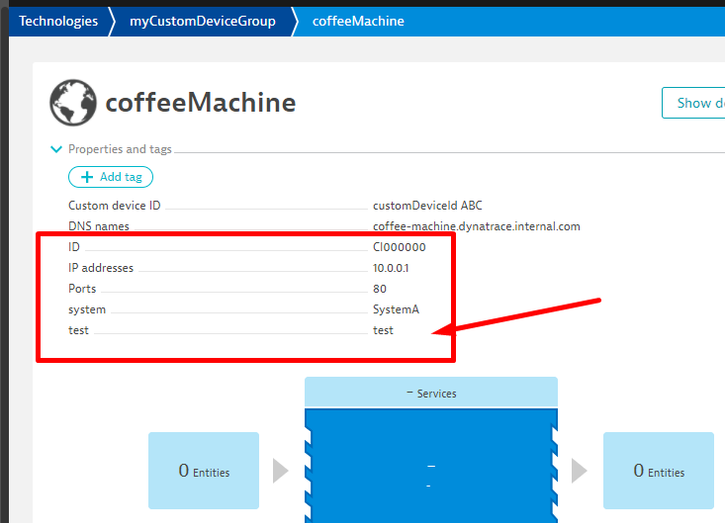The width and height of the screenshot is (725, 523).
Task: Open the Technologies breadcrumb
Action: pyautogui.click(x=58, y=21)
